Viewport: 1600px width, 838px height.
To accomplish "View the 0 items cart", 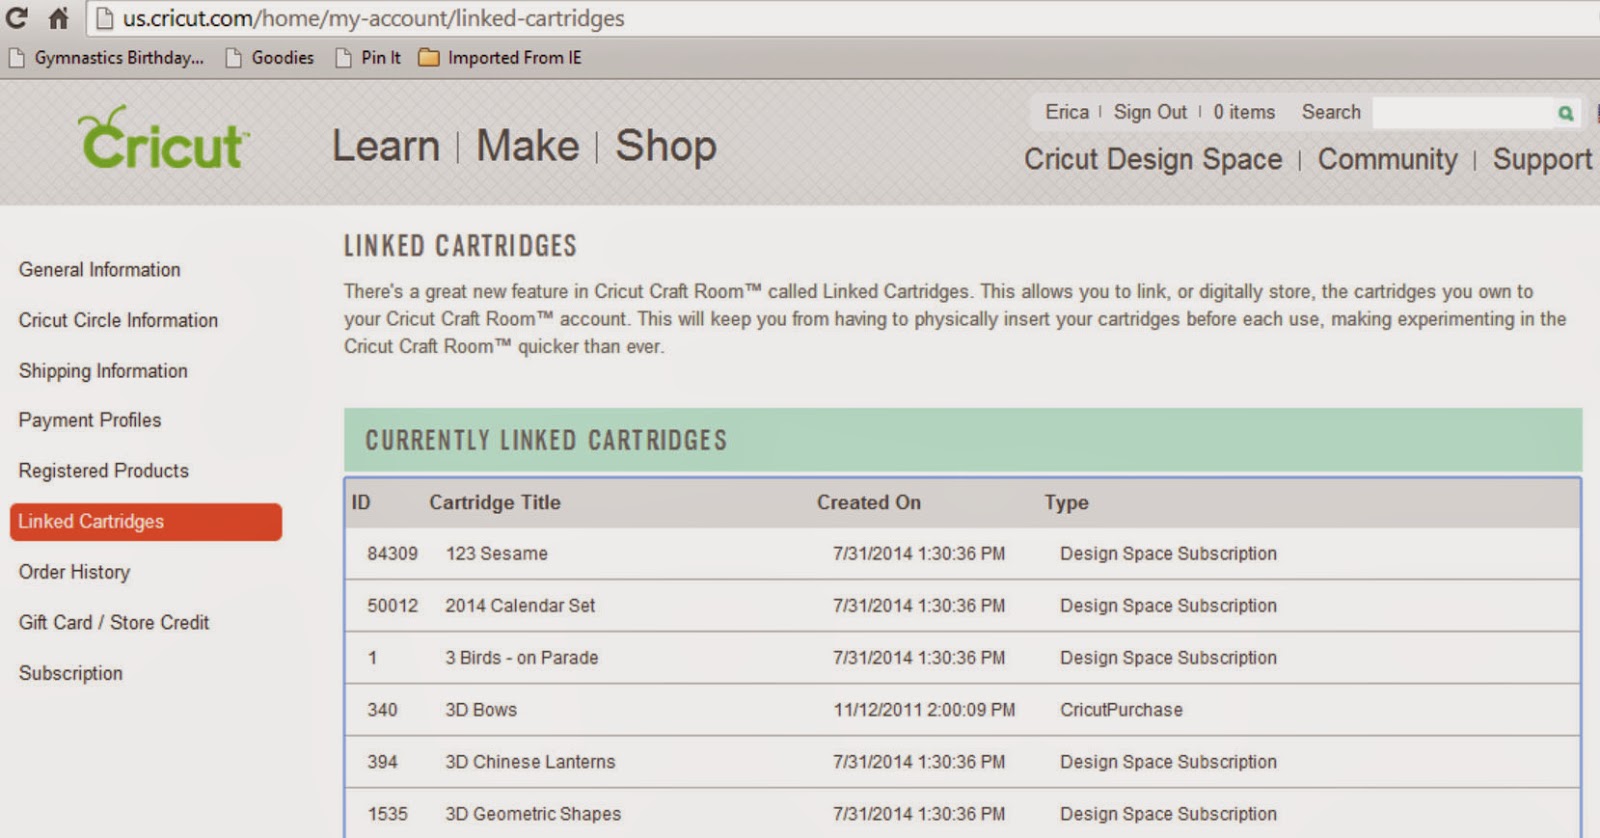I will click(x=1244, y=112).
